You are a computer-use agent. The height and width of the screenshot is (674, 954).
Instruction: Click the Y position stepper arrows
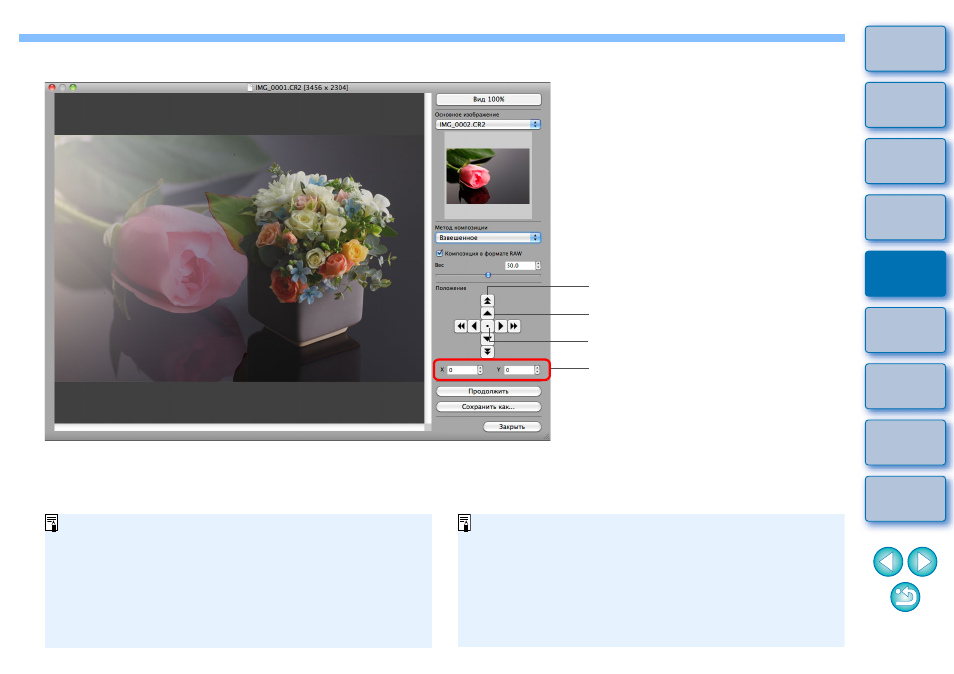[537, 370]
